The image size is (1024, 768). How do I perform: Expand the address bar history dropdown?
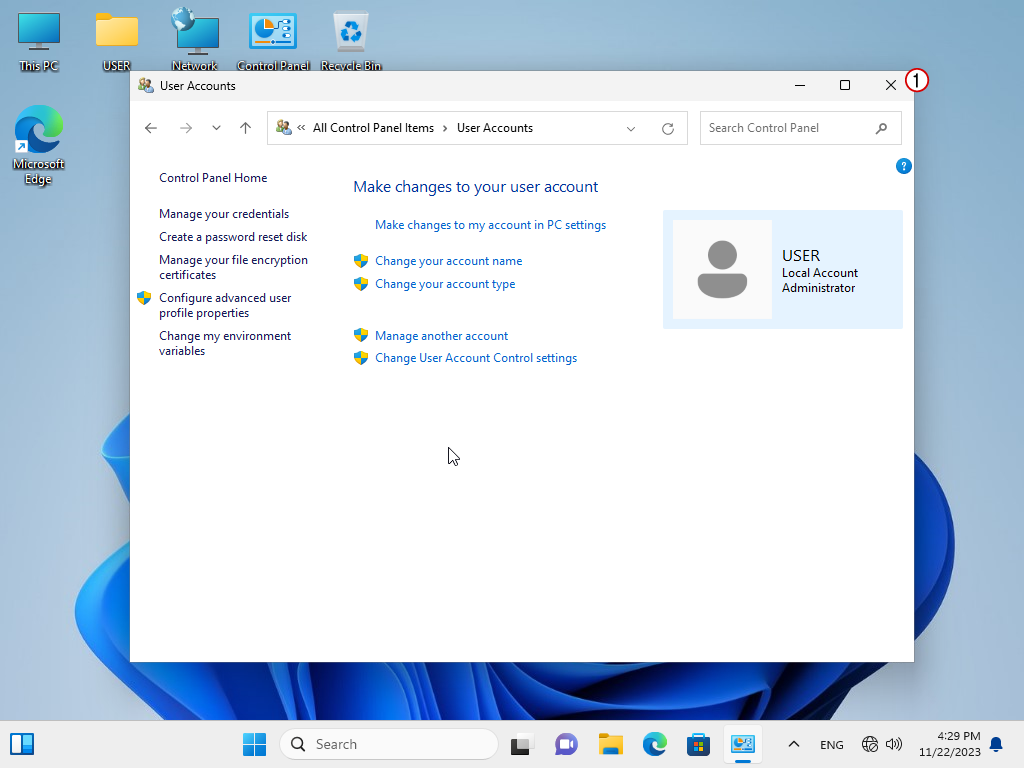pyautogui.click(x=631, y=128)
